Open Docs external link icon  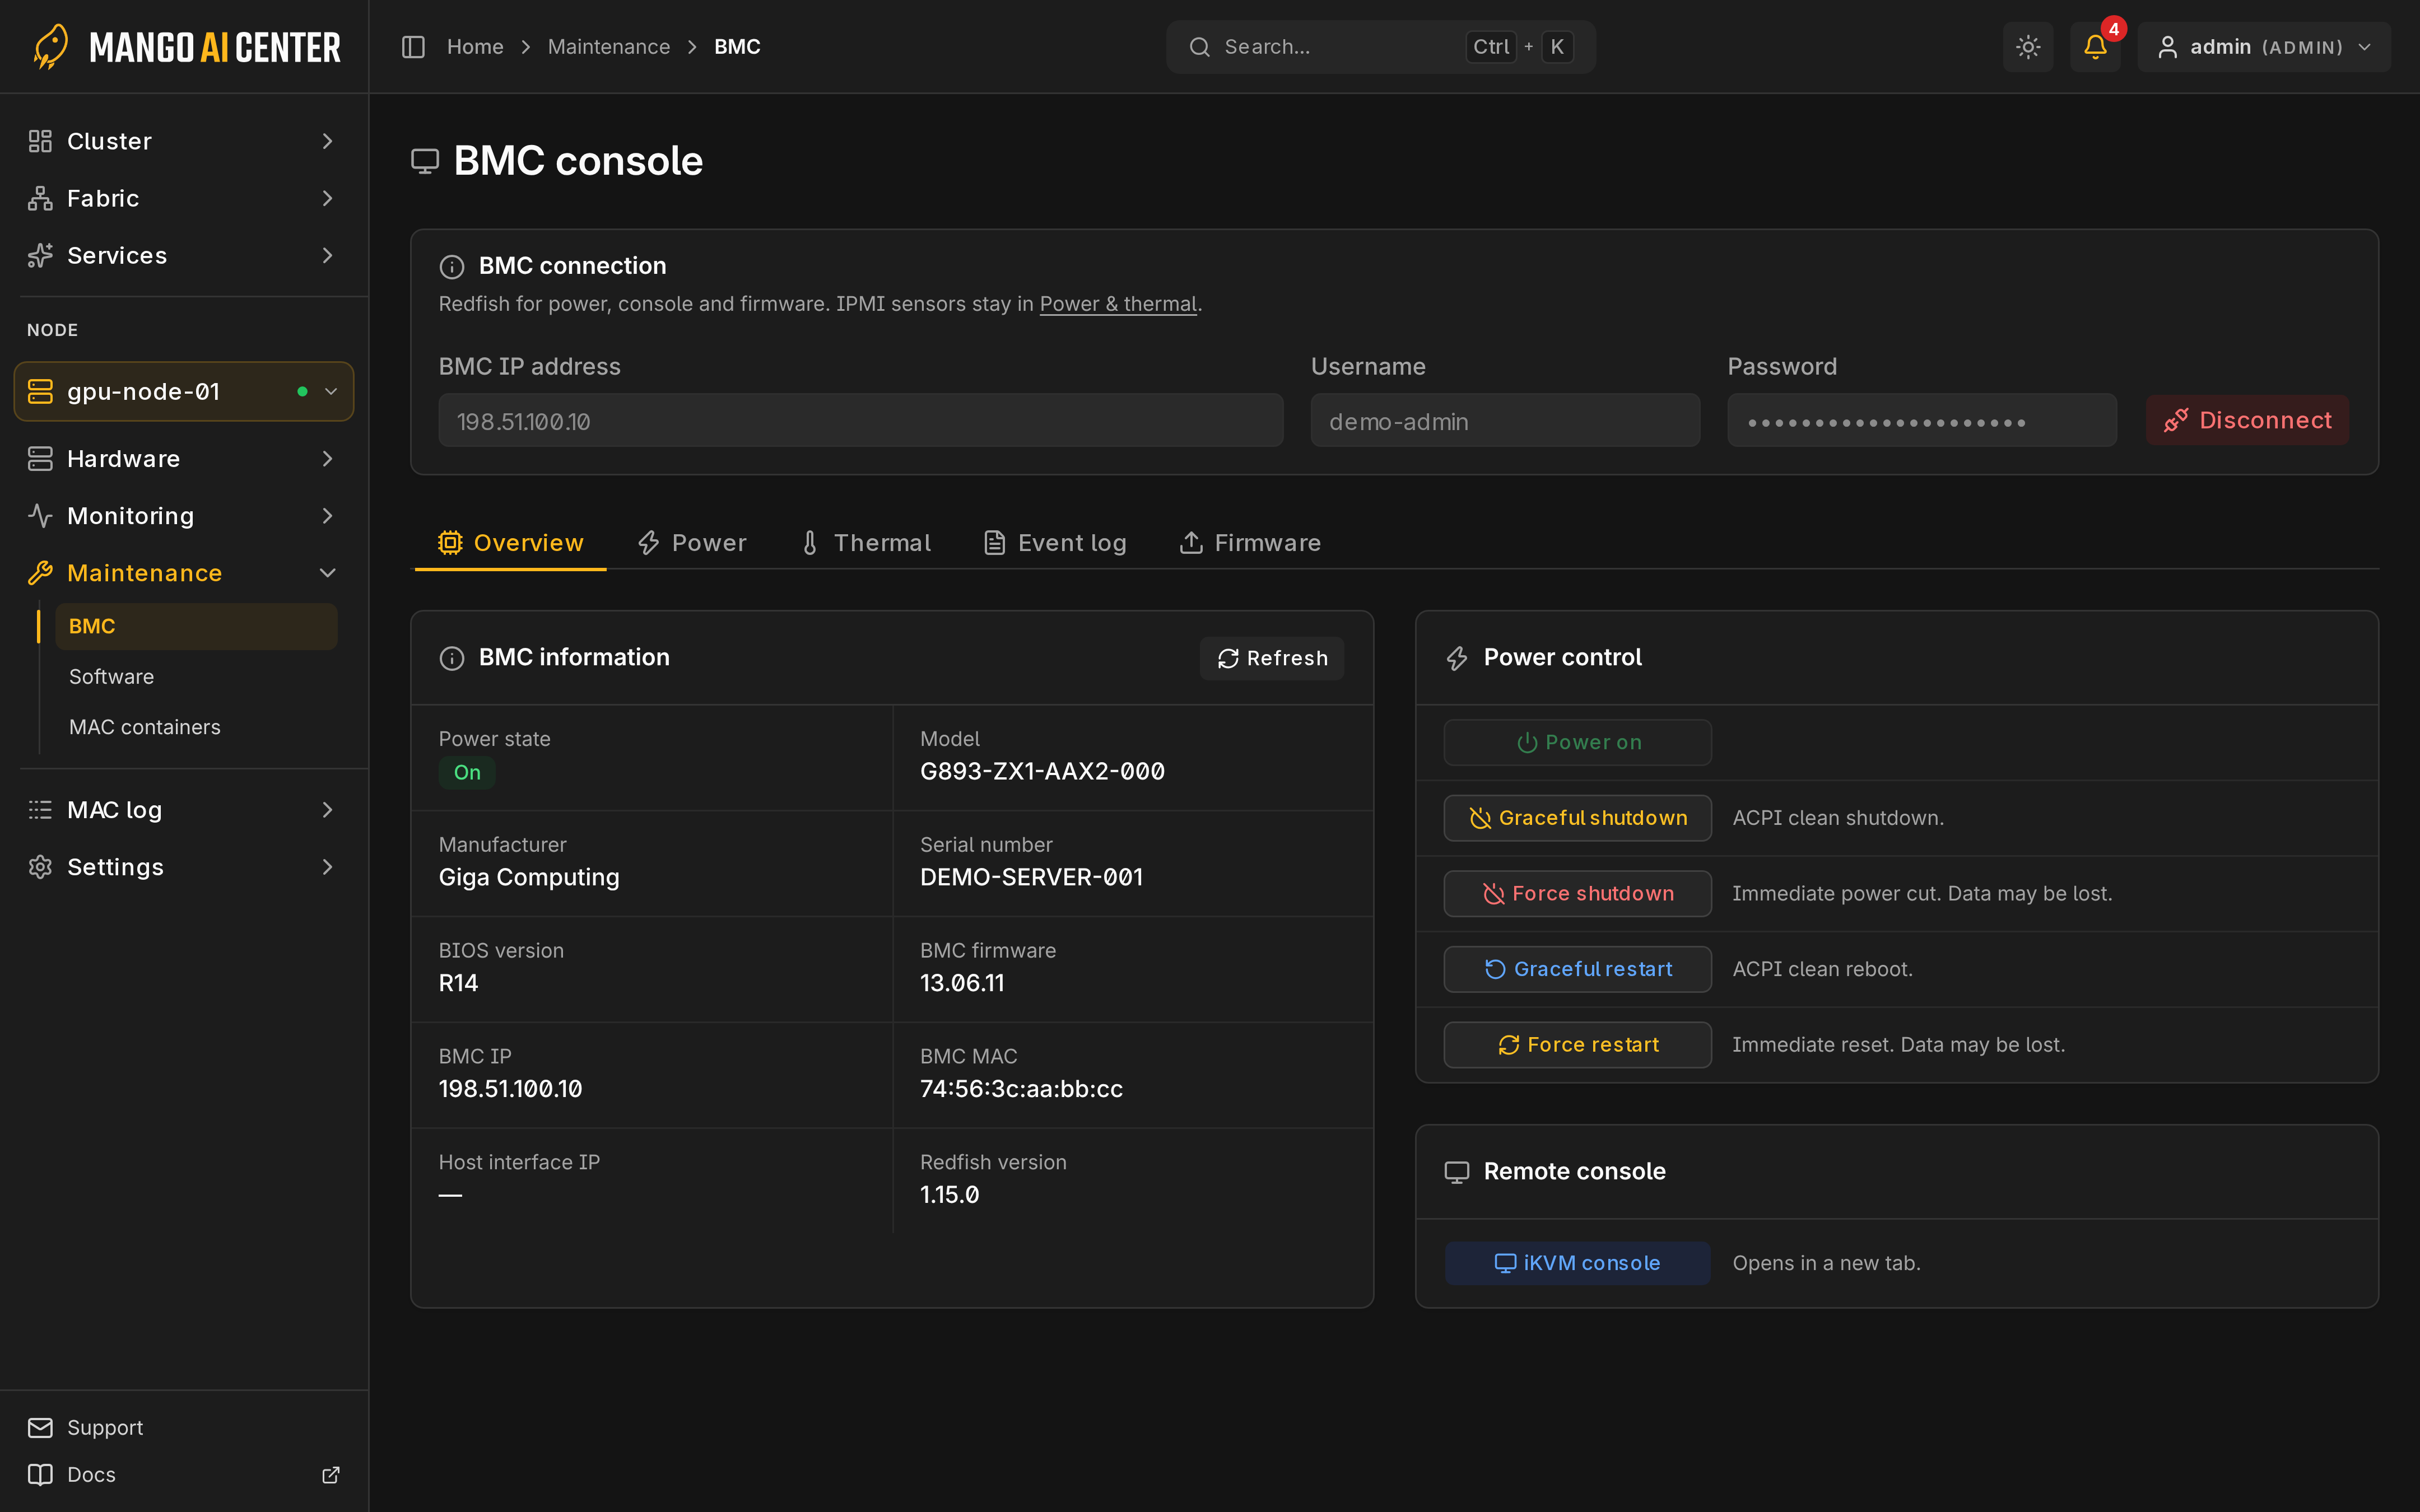pos(331,1474)
